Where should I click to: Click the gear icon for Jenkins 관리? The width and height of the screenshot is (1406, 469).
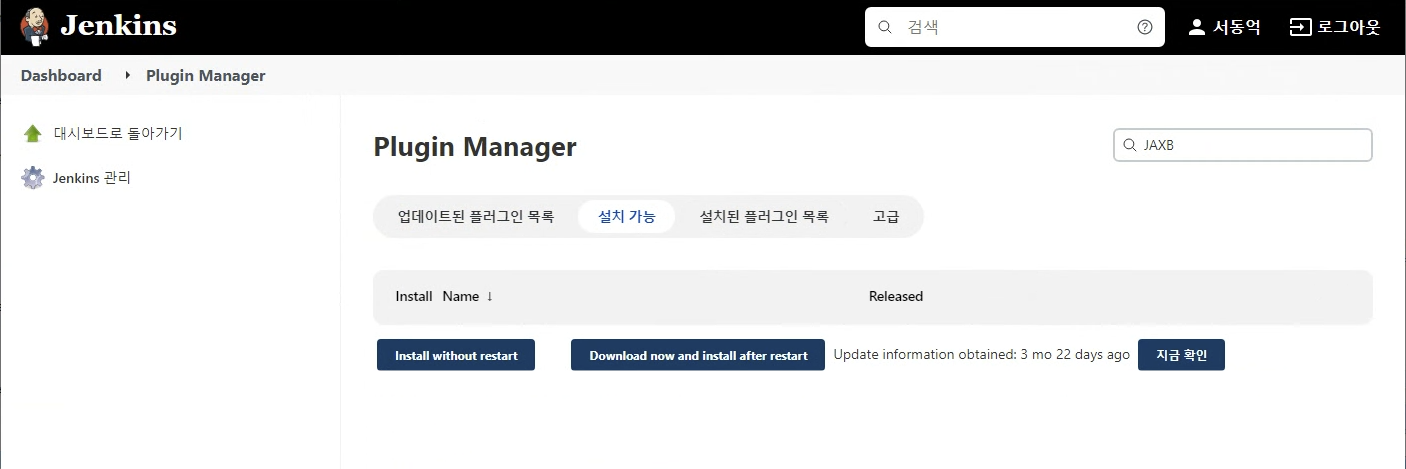(x=33, y=178)
